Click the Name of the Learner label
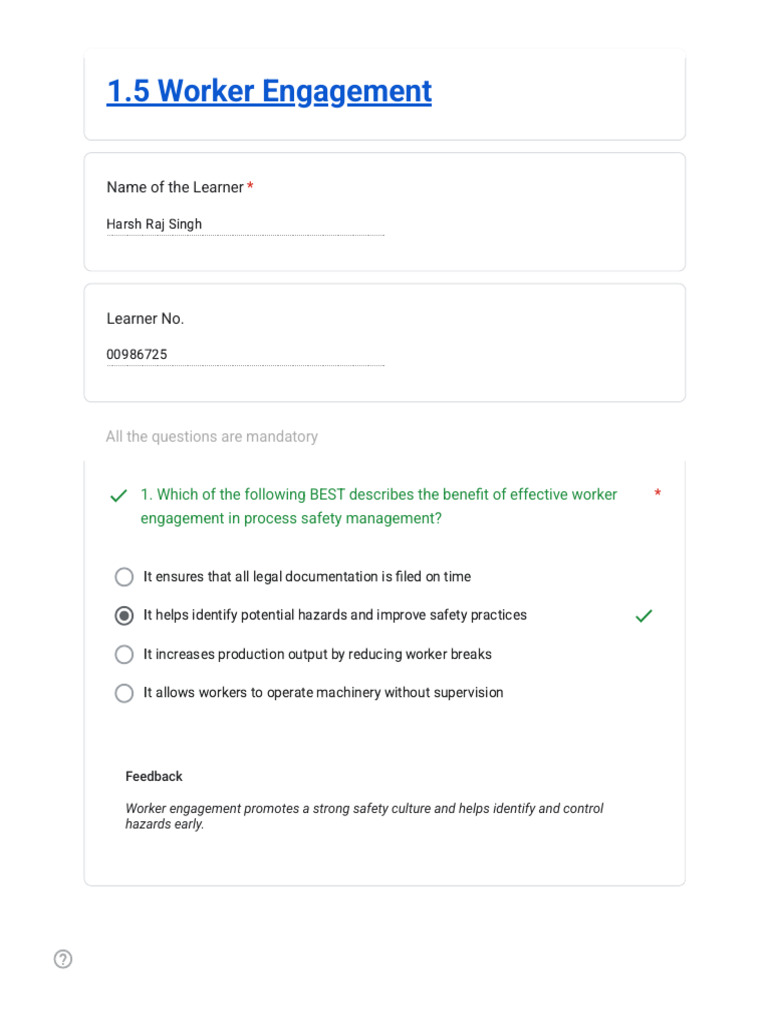This screenshot has height=1024, width=768. tap(175, 187)
